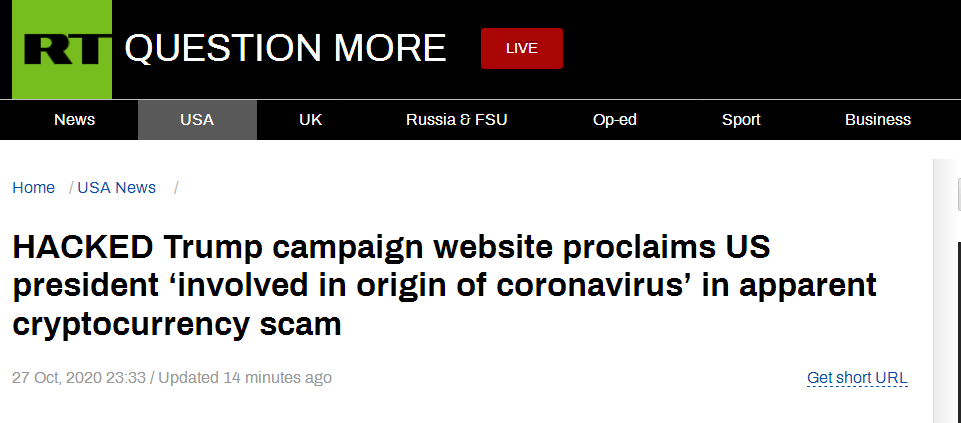Click the Home breadcrumb link
This screenshot has height=423, width=961.
click(34, 188)
